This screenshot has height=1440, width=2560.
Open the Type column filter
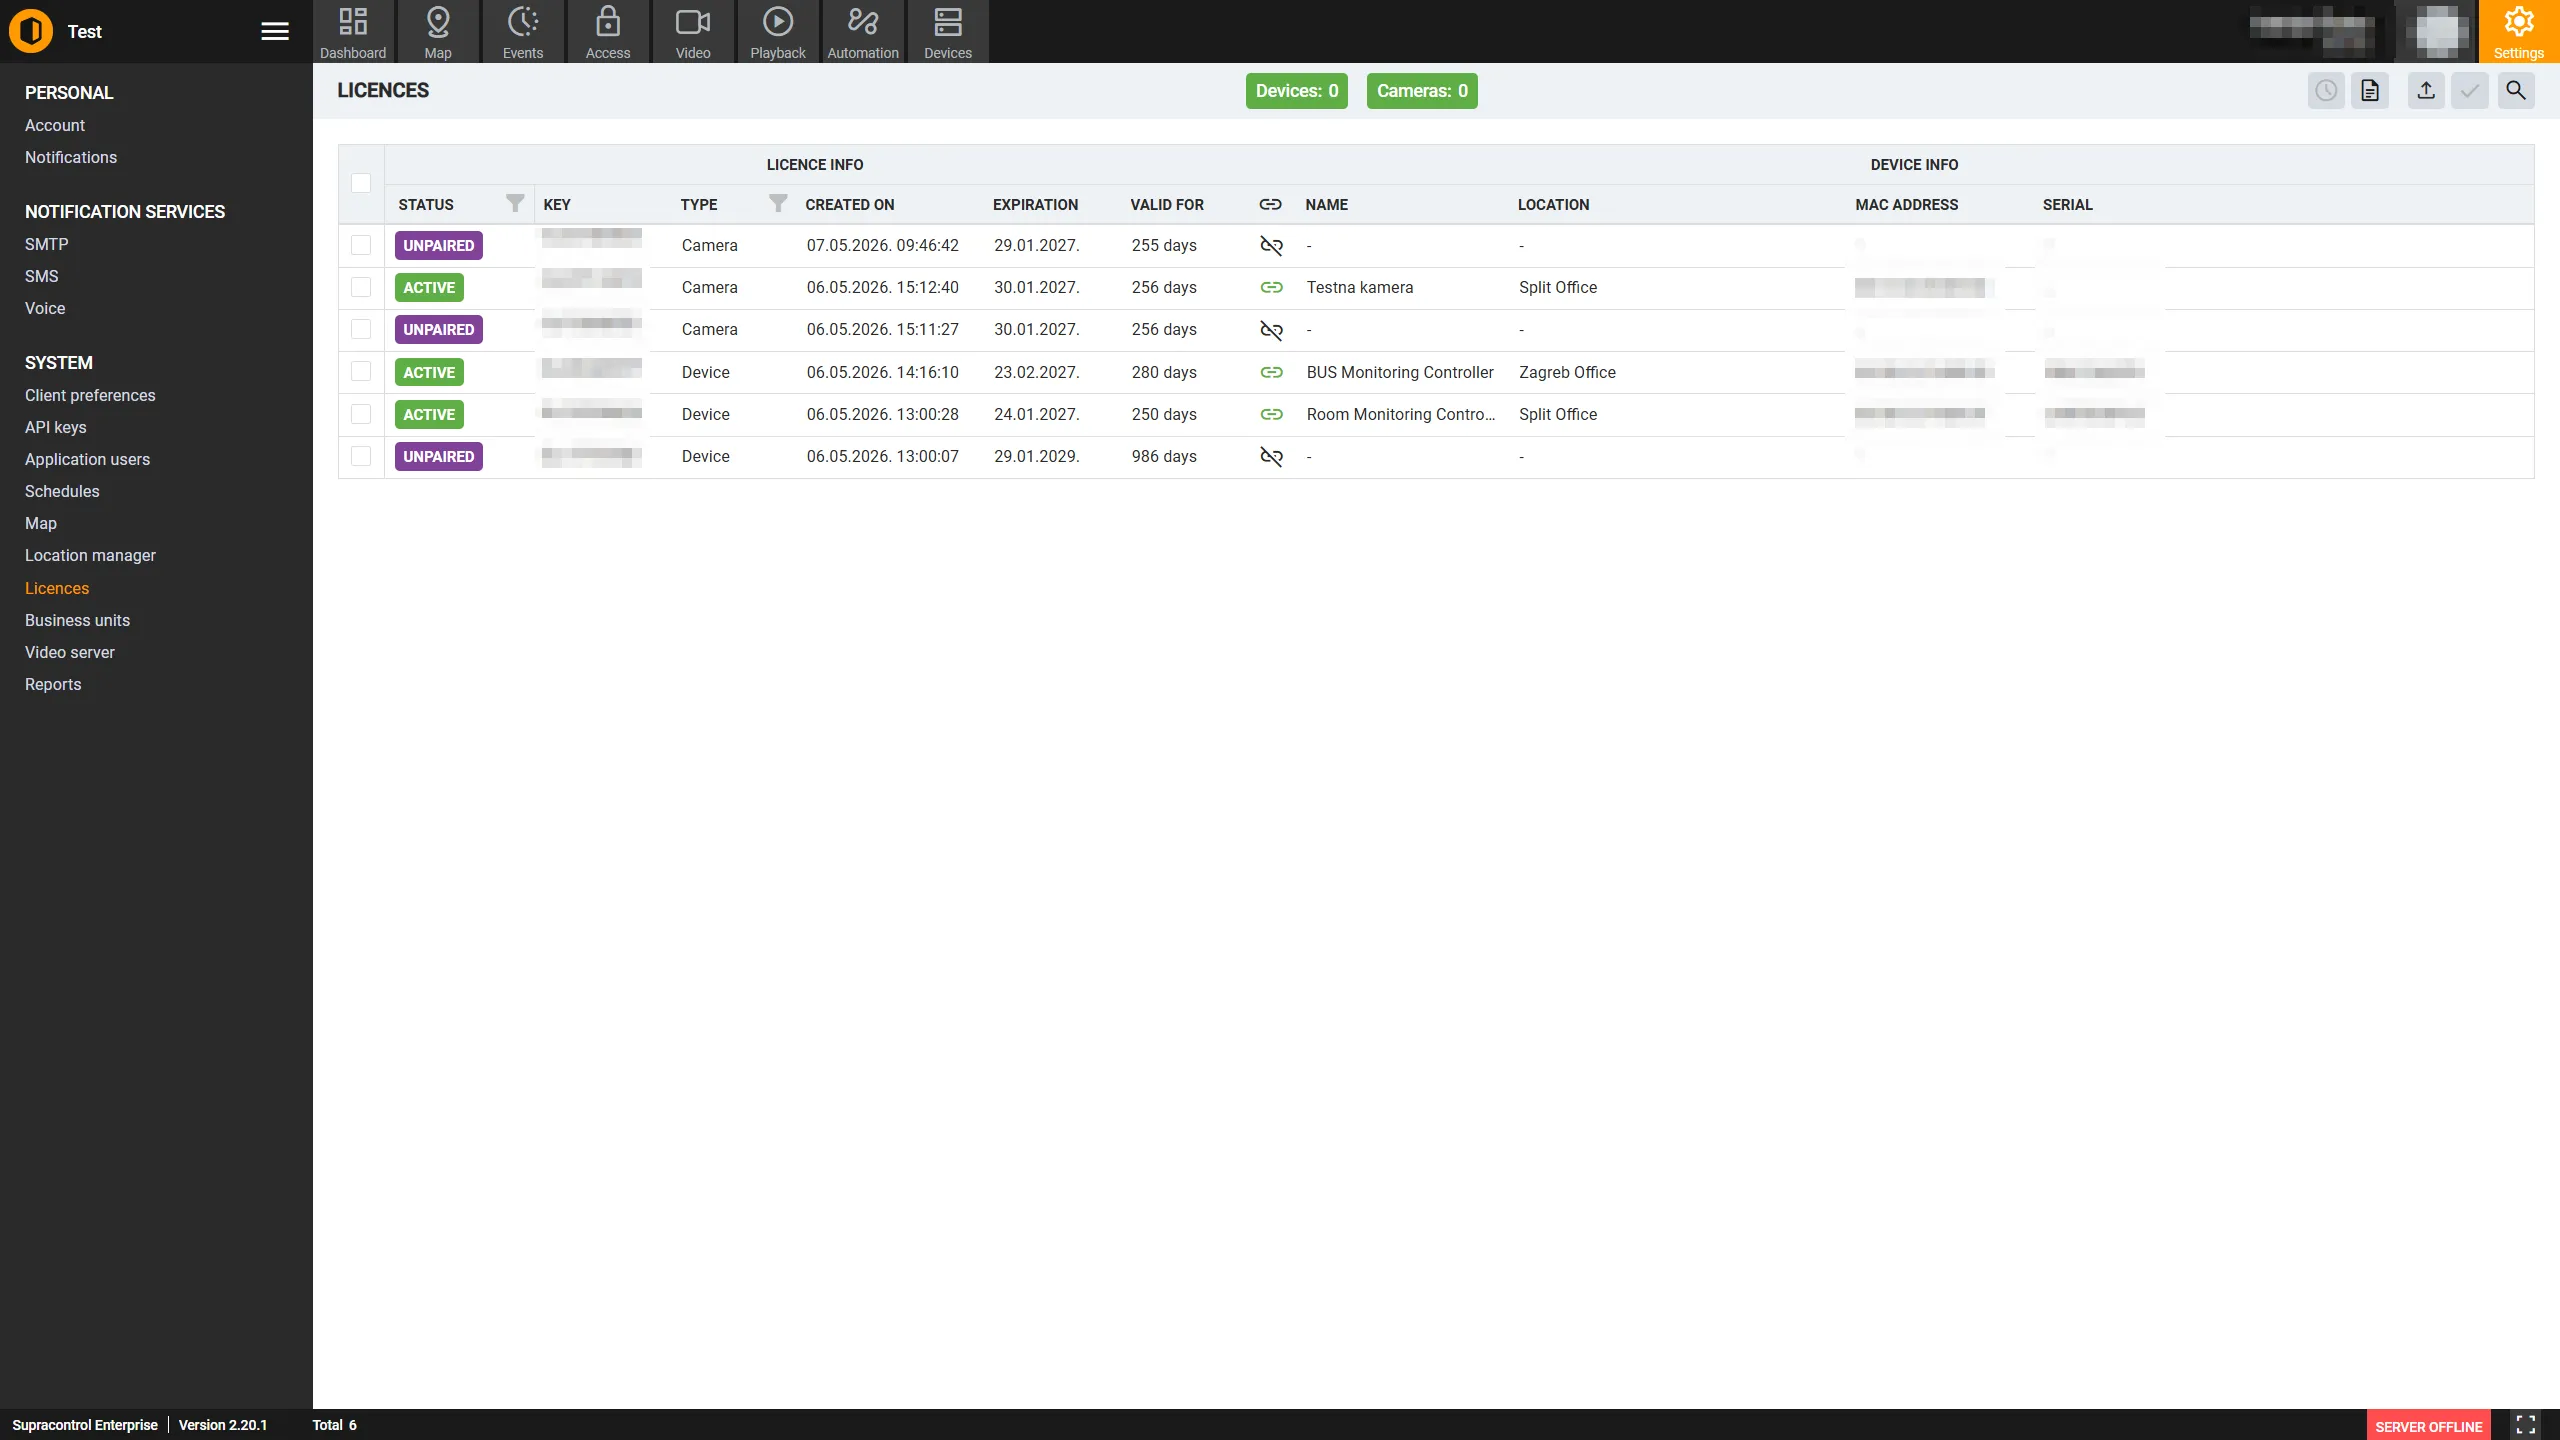pos(778,204)
